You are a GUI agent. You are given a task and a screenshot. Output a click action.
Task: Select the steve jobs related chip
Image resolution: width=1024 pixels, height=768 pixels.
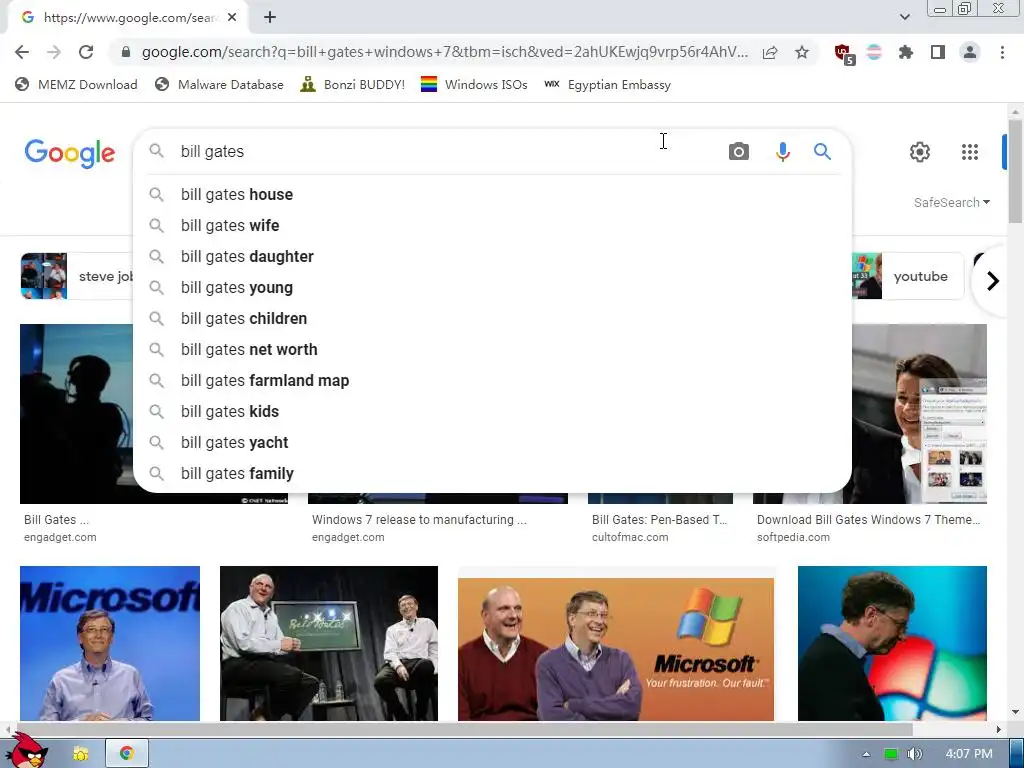pyautogui.click(x=77, y=276)
